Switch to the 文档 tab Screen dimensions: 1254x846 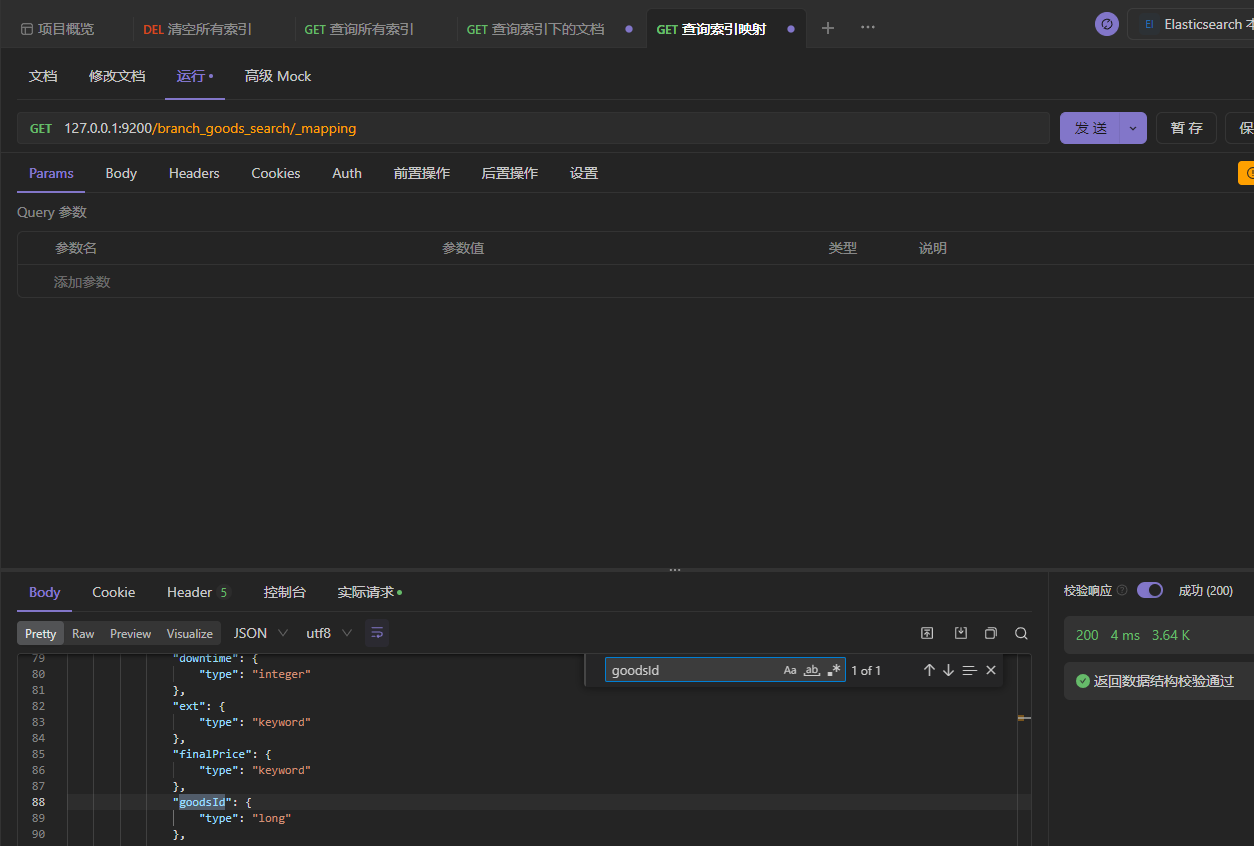43,76
